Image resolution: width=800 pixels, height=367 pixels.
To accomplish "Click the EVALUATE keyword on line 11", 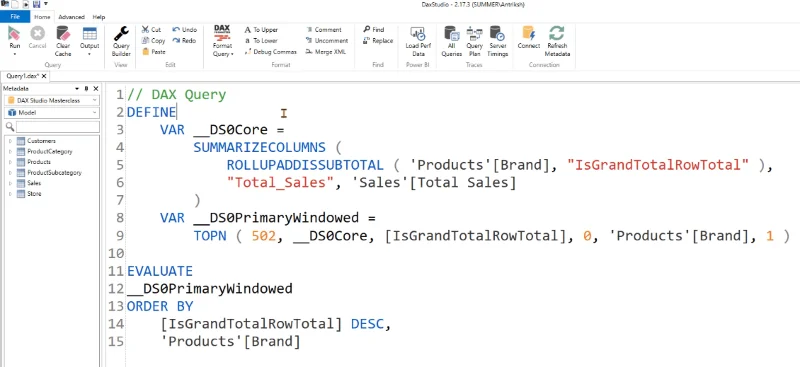I will tap(160, 271).
